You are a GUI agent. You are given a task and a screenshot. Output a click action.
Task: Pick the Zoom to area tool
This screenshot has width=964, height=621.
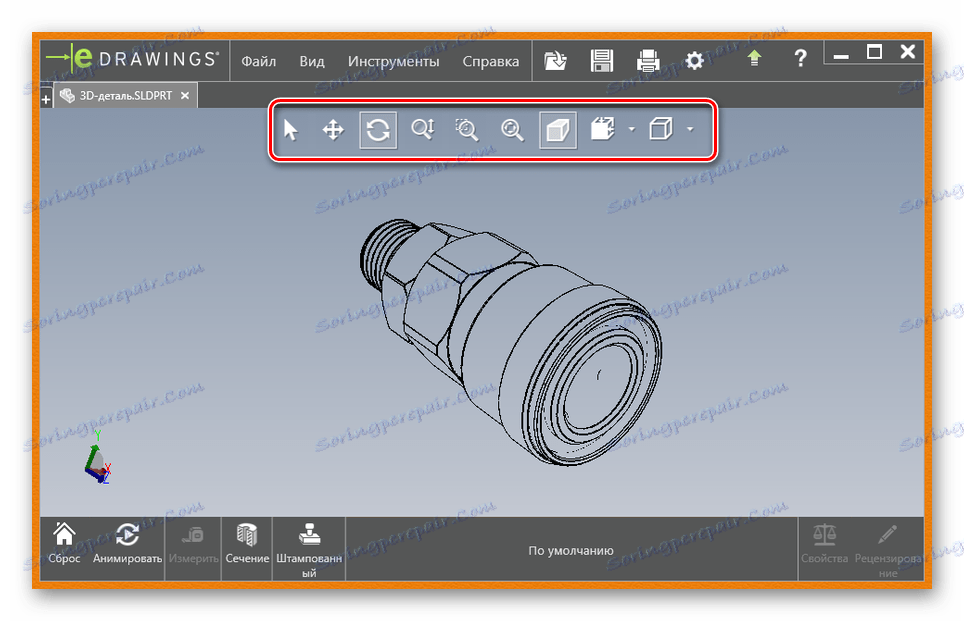point(467,130)
